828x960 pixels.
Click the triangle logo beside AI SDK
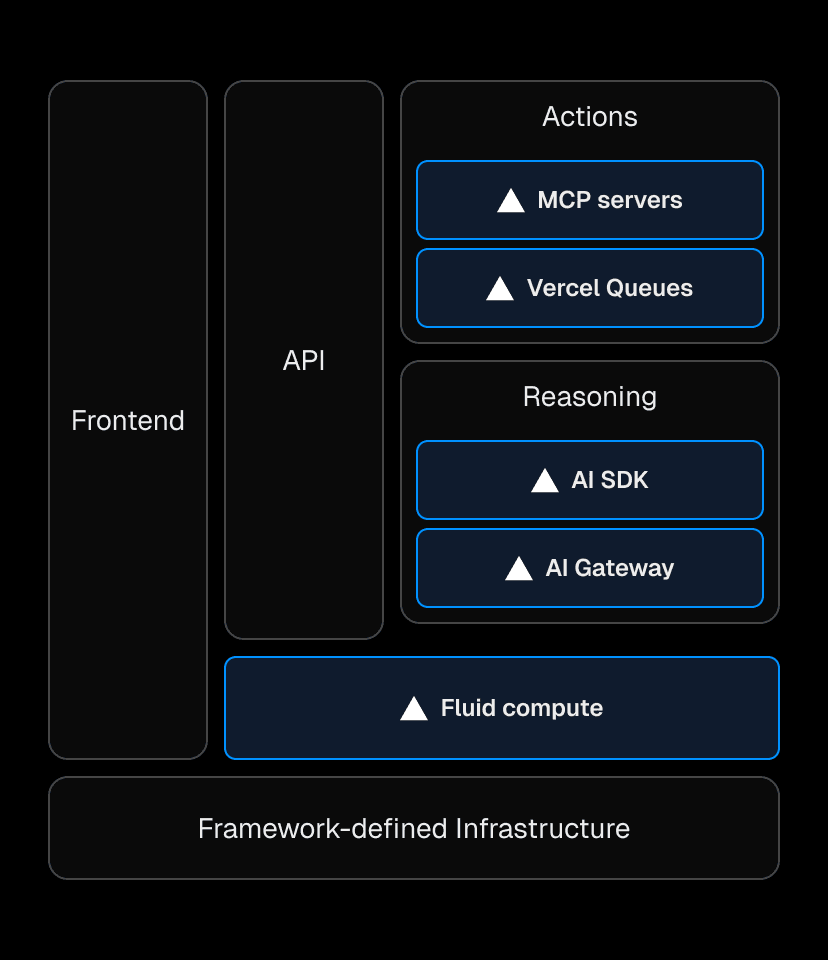545,481
